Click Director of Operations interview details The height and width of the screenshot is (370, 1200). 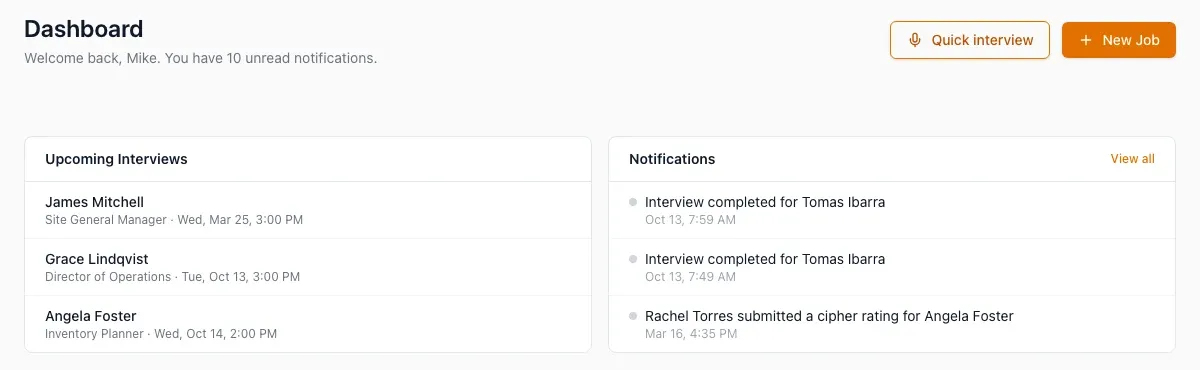coord(172,277)
